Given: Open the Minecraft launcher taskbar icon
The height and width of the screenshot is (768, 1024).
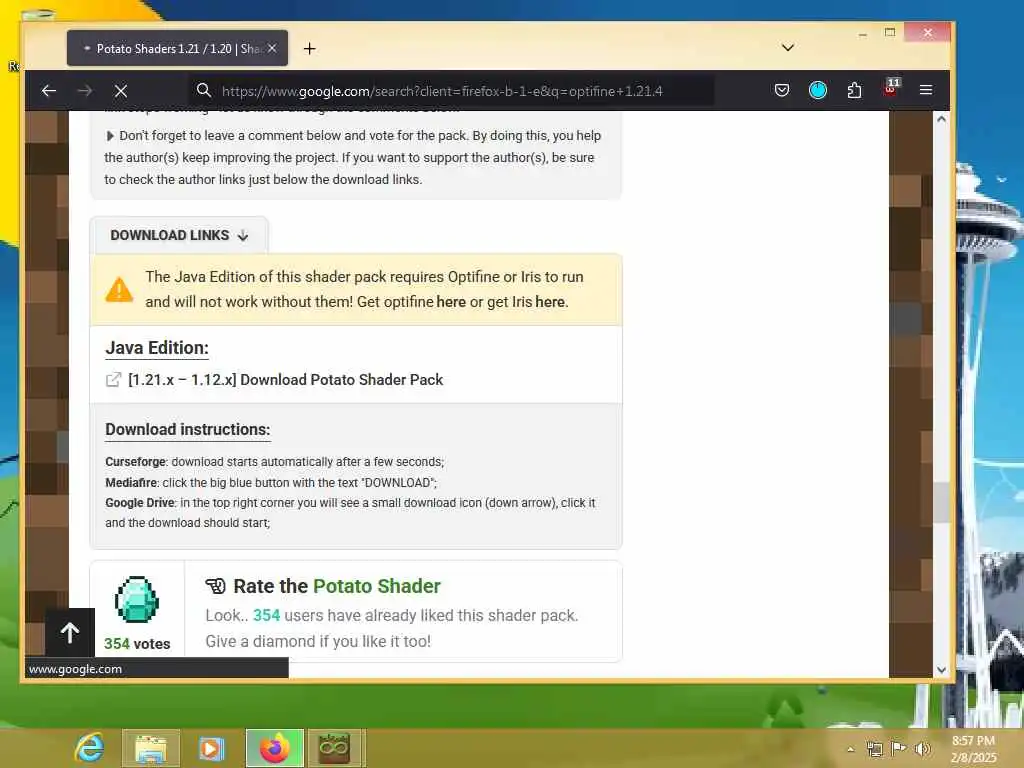Looking at the screenshot, I should pos(334,748).
